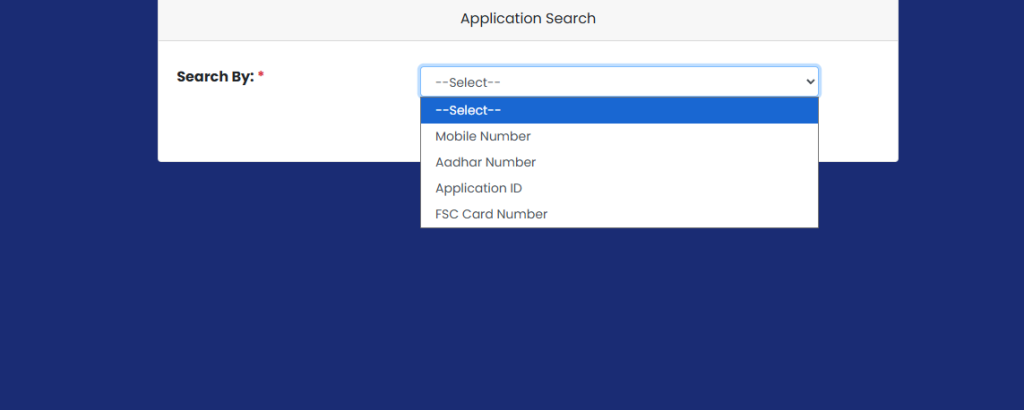The width and height of the screenshot is (1024, 410).
Task: Select Mobile Number from the list
Action: pyautogui.click(x=483, y=136)
